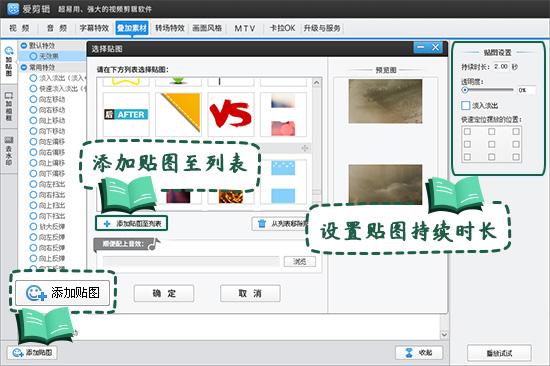This screenshot has width=550, height=366.
Task: Click the 添加贴图至列表 plus button
Action: (x=132, y=224)
